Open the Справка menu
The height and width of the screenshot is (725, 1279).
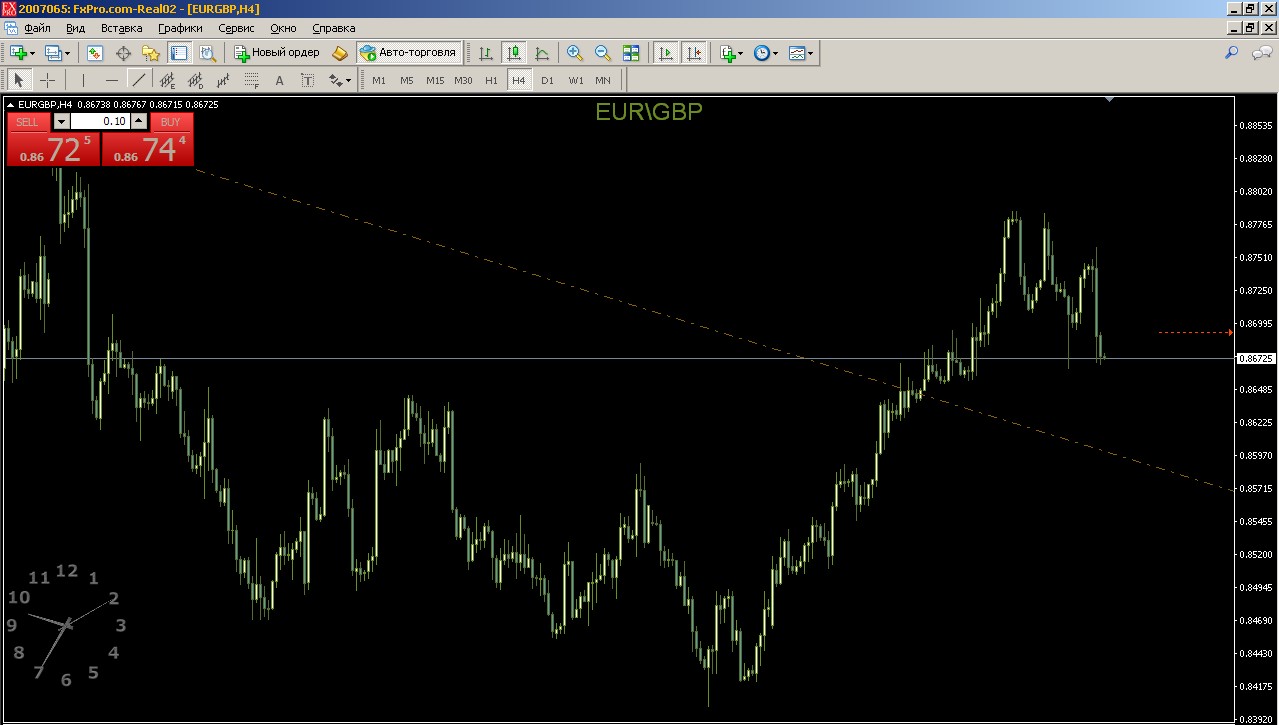click(x=333, y=28)
